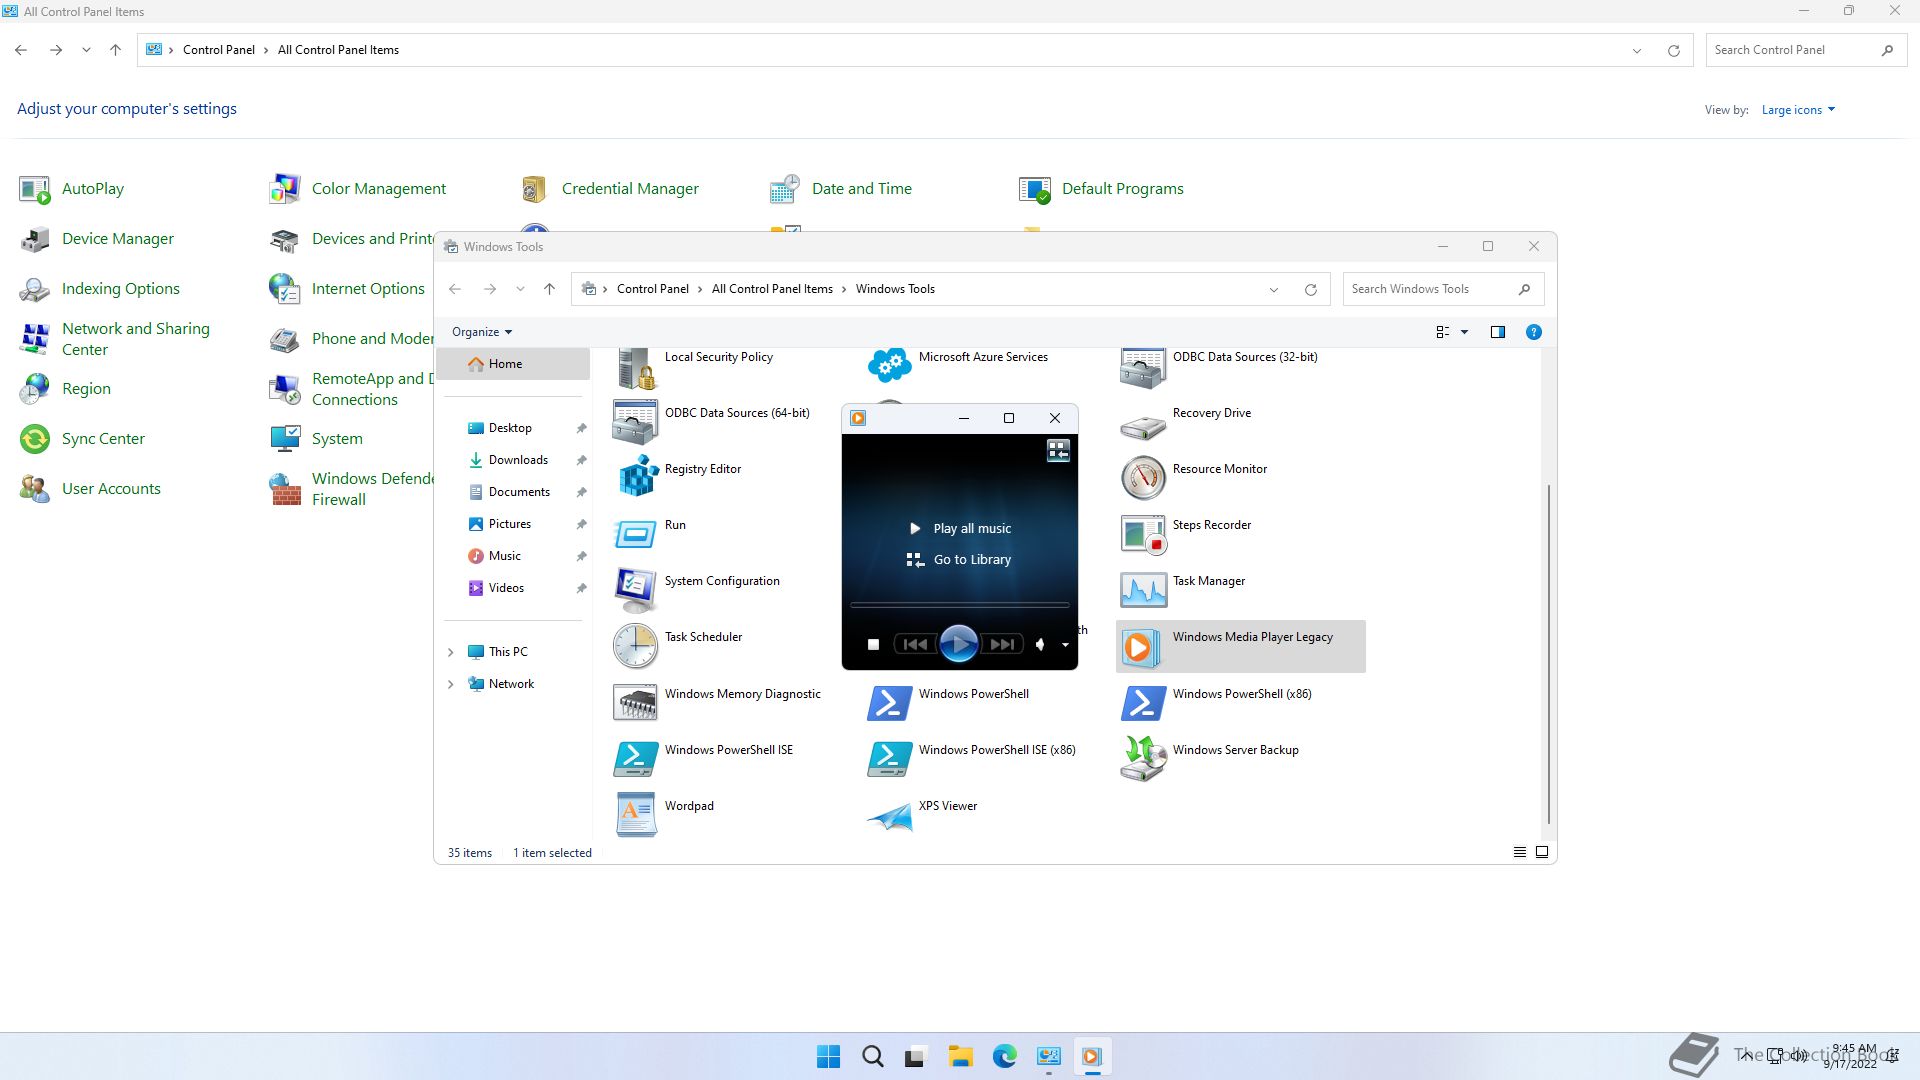The width and height of the screenshot is (1920, 1080).
Task: Choose Go to Library
Action: [x=960, y=560]
